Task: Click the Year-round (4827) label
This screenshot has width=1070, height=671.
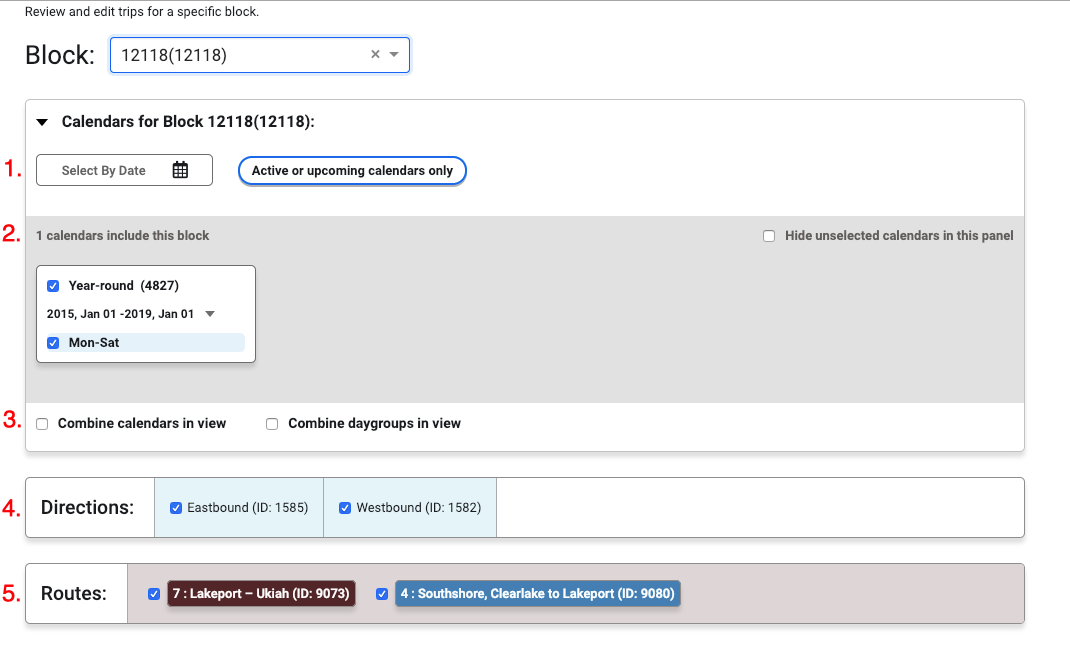Action: [x=124, y=285]
